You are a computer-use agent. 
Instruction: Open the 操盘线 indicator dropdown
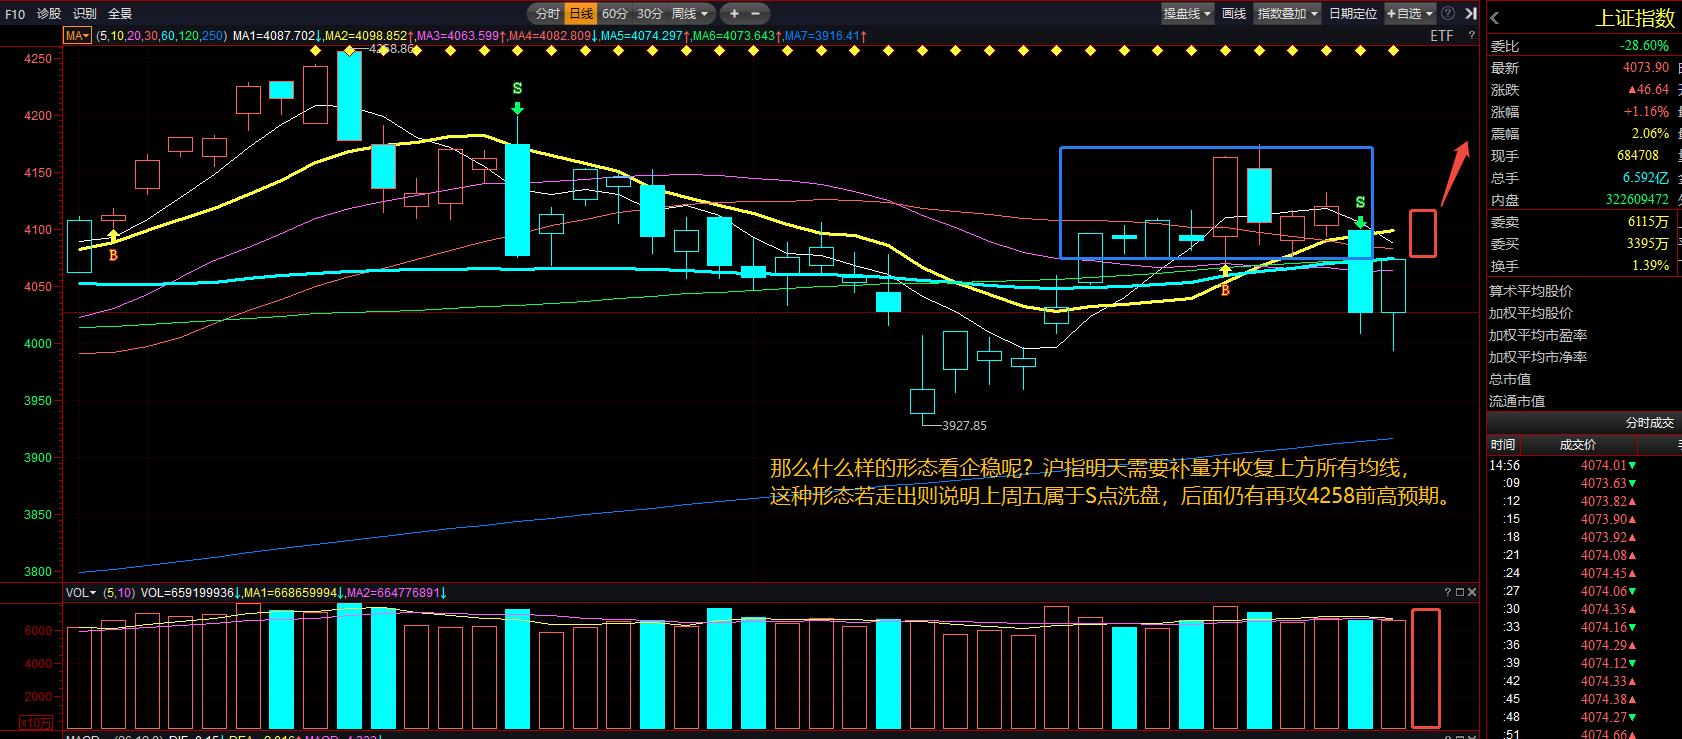click(x=1187, y=14)
